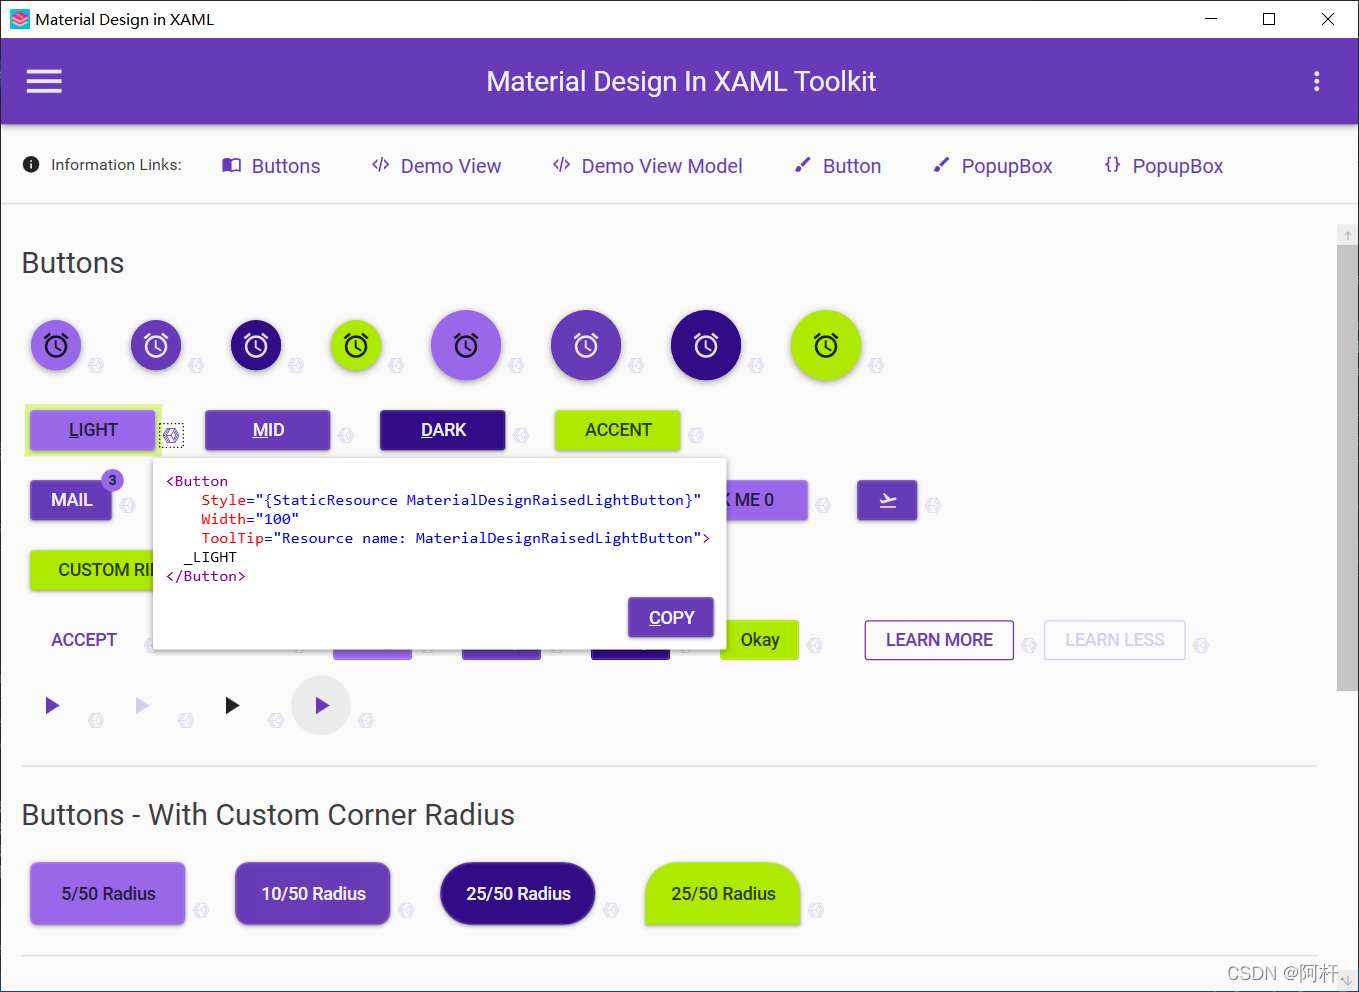Open the Demo View source link
Viewport: 1359px width, 992px height.
click(437, 166)
